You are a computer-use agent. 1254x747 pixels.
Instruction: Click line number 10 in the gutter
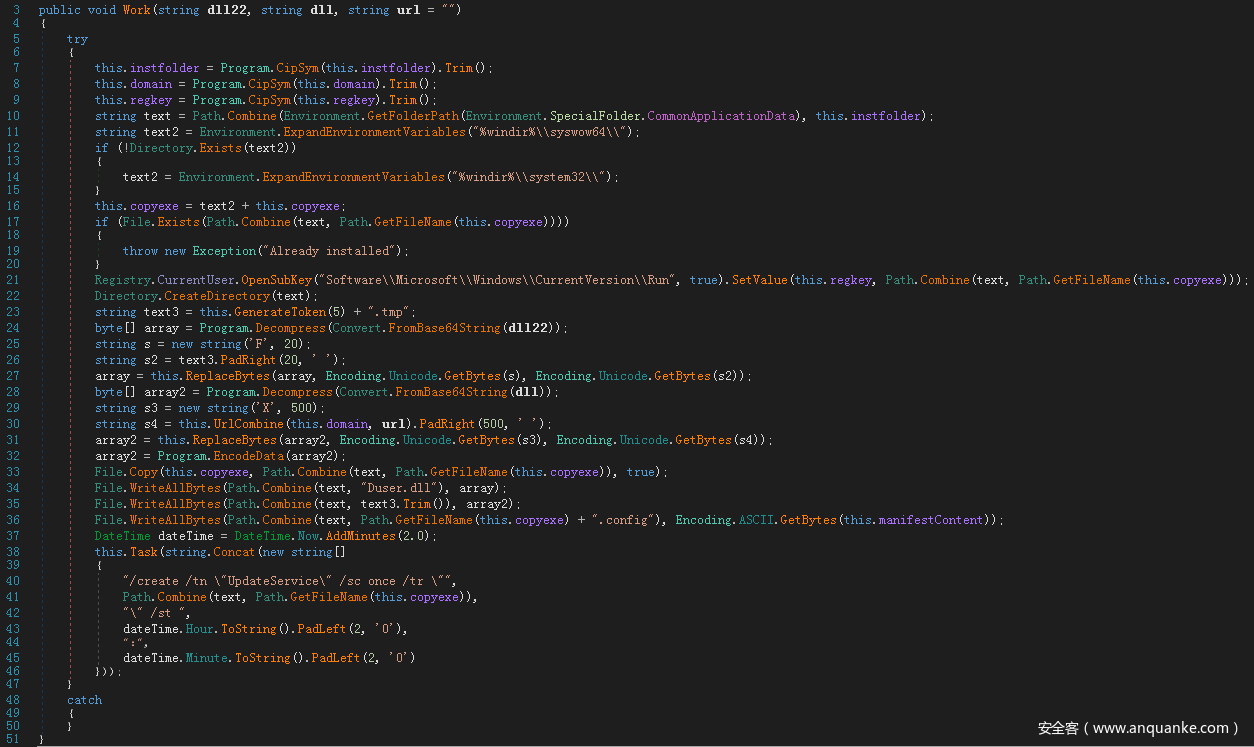(x=13, y=116)
